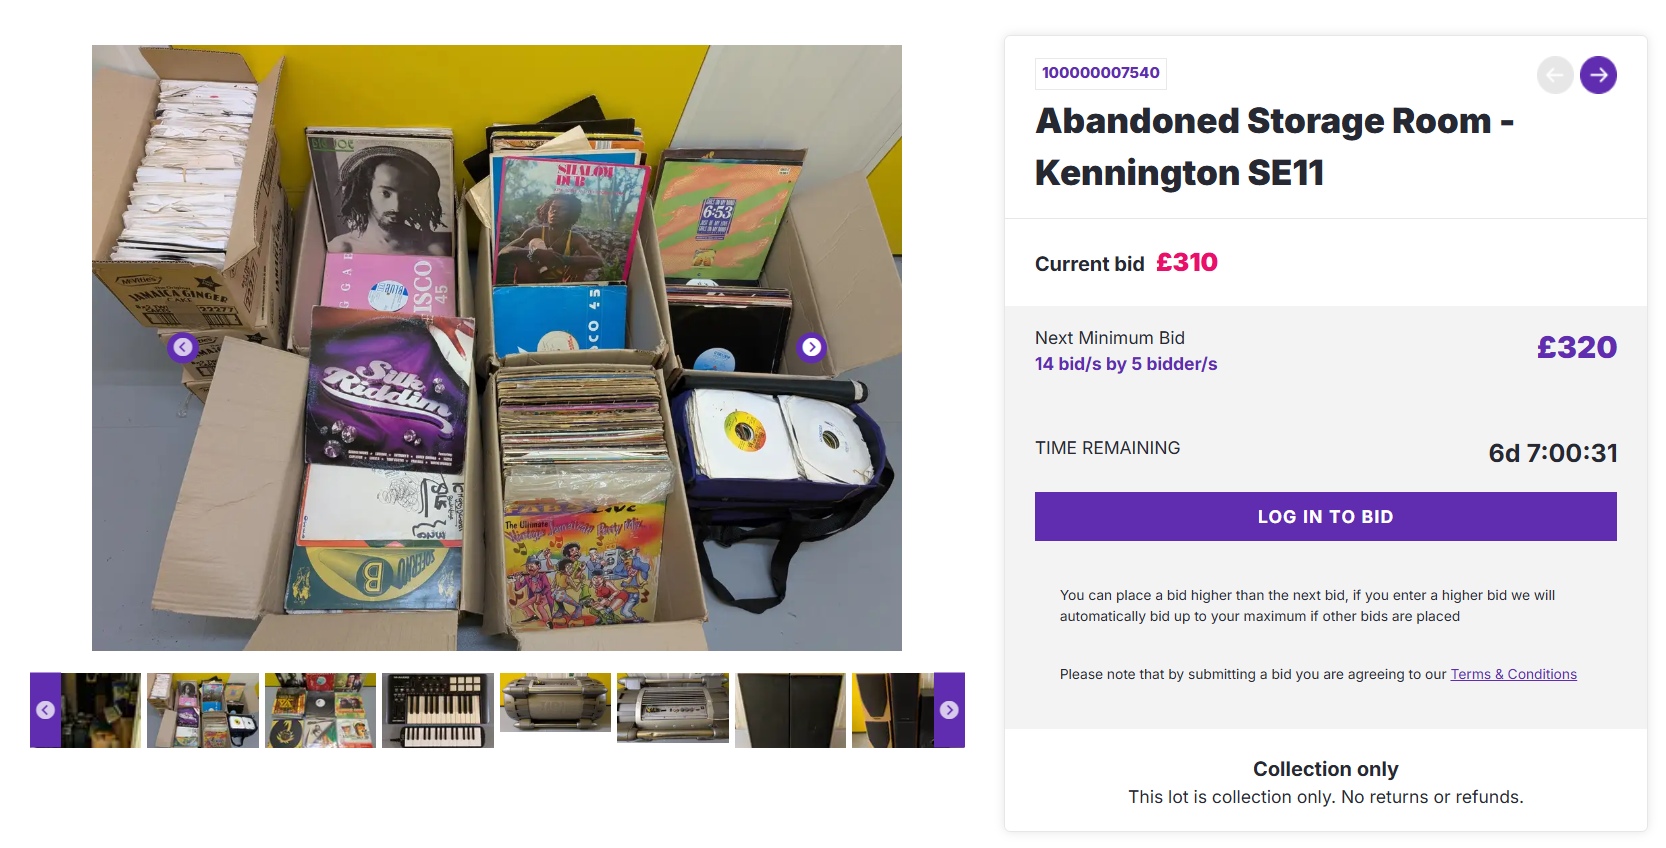Open the cluttered storage room thumbnail
Image resolution: width=1666 pixels, height=848 pixels.
coord(101,710)
